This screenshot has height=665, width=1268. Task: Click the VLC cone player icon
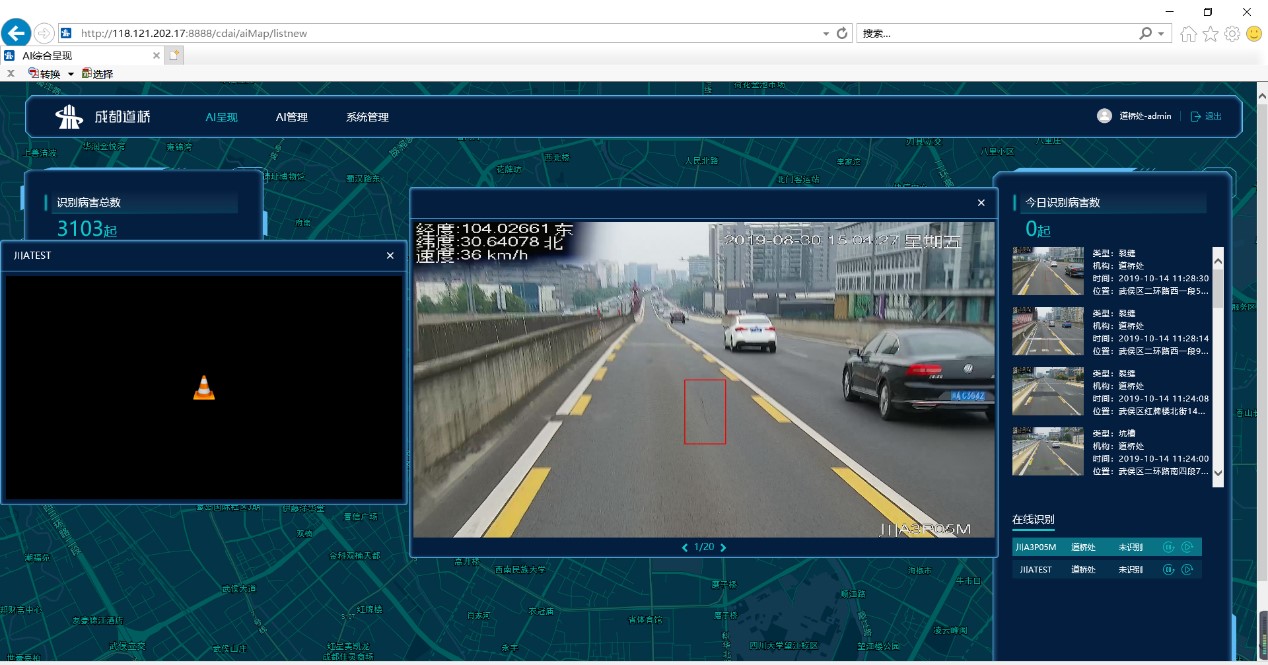click(x=204, y=388)
